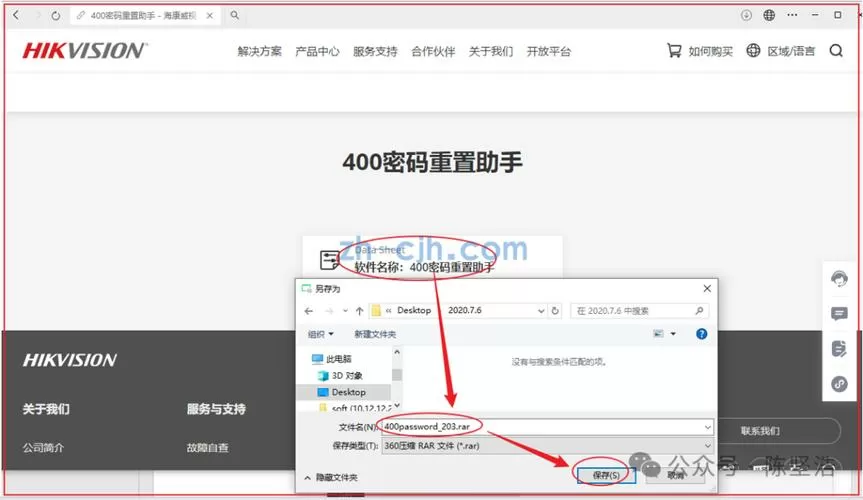Open the 产品中心 menu
This screenshot has height=500, width=863.
tap(317, 52)
